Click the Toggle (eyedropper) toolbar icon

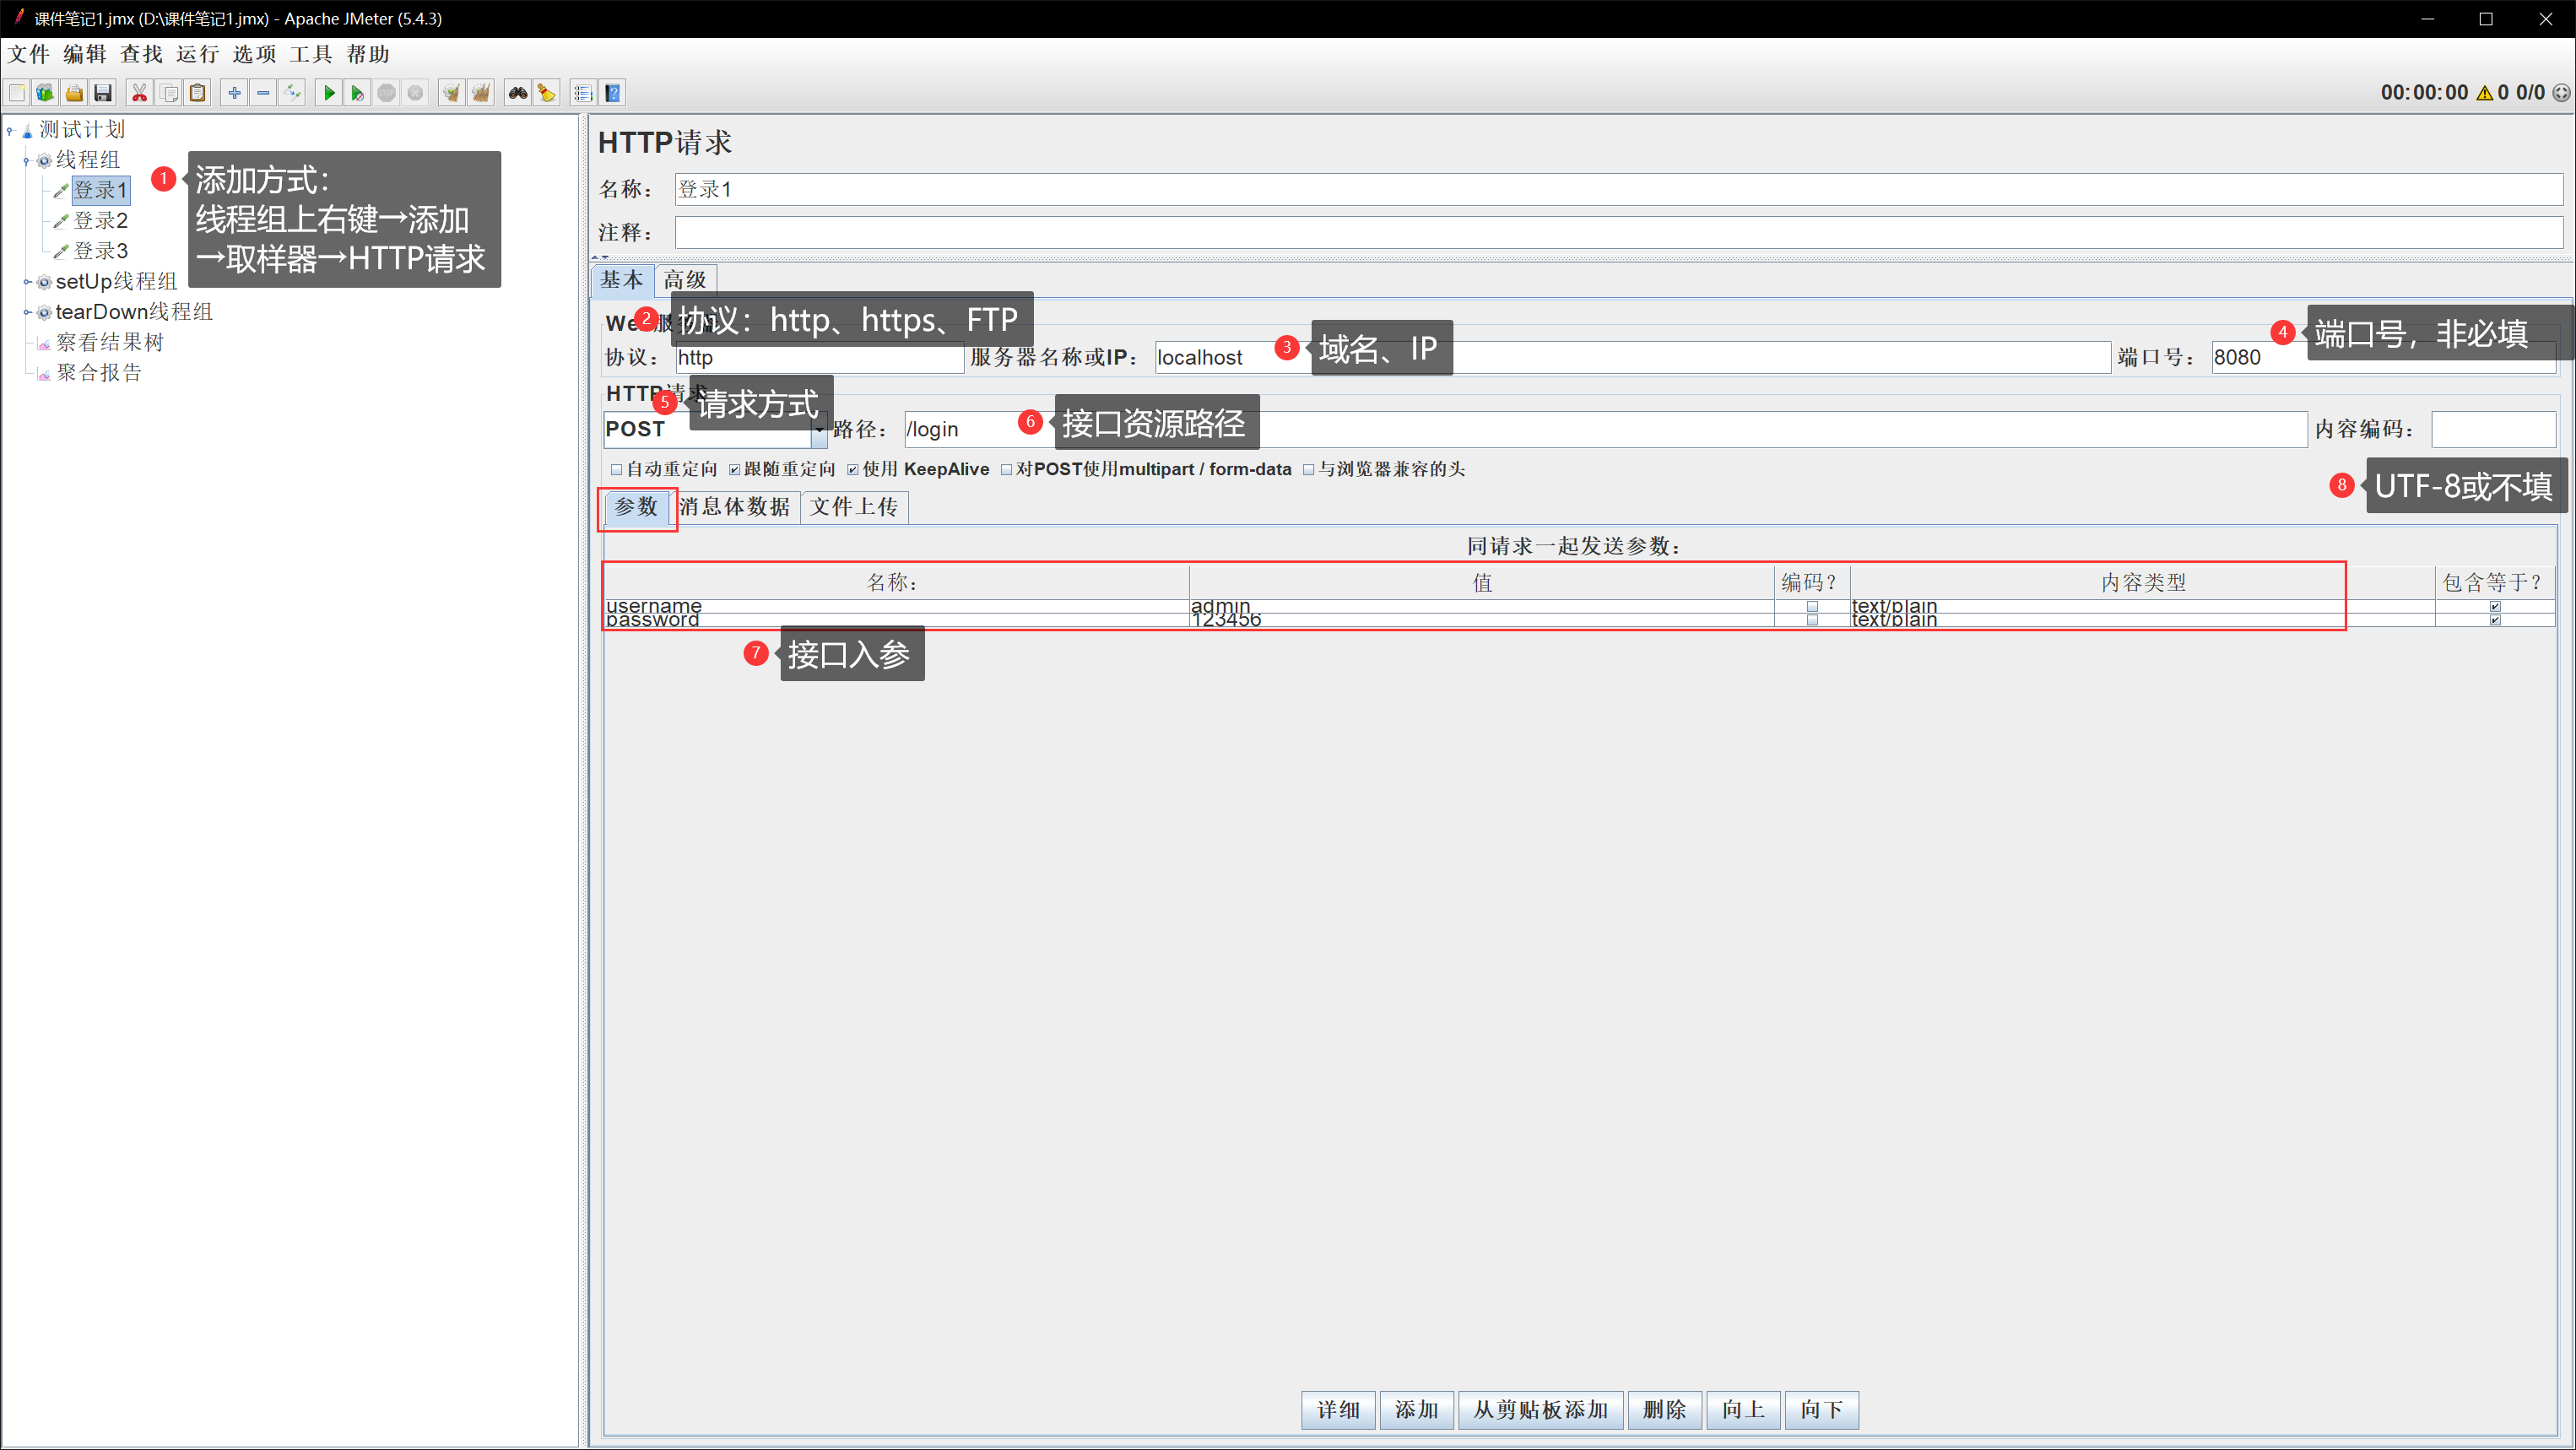pyautogui.click(x=292, y=93)
